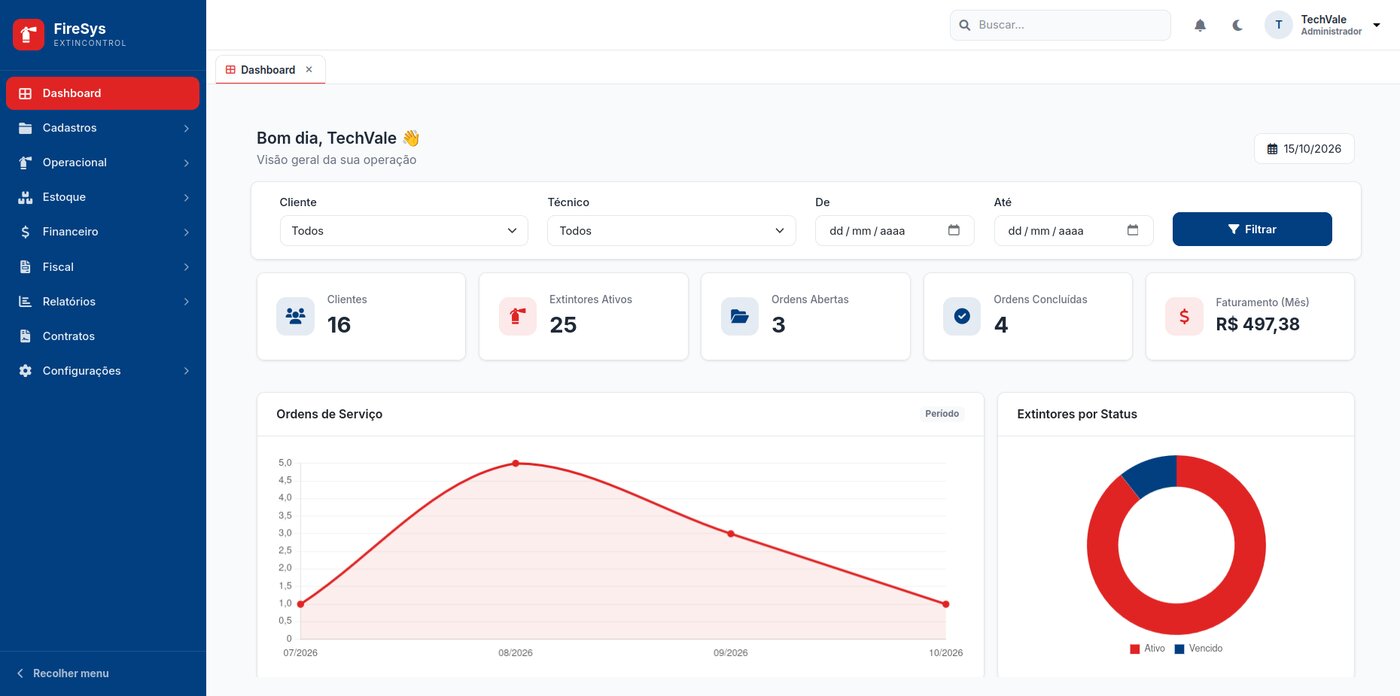Open the Cliente dropdown
The height and width of the screenshot is (696, 1400).
tap(404, 230)
